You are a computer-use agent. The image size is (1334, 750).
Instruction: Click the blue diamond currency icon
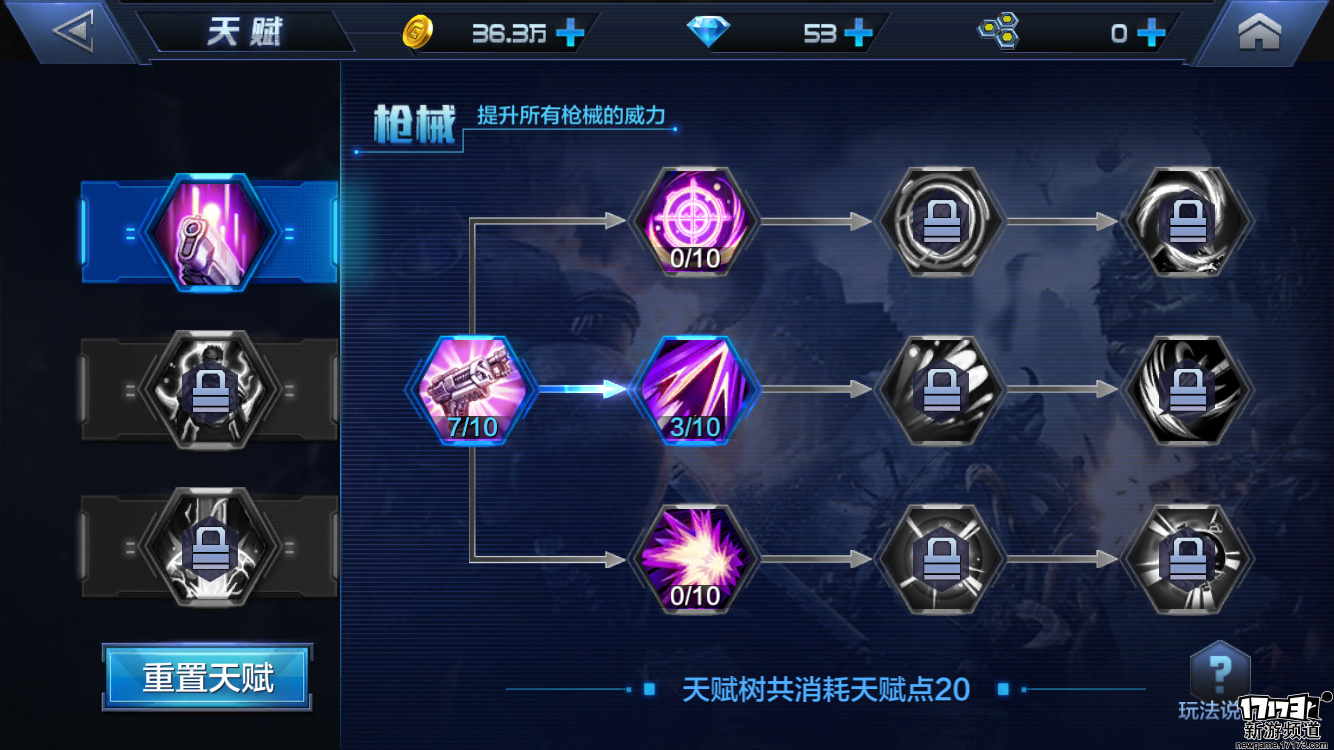(x=708, y=33)
